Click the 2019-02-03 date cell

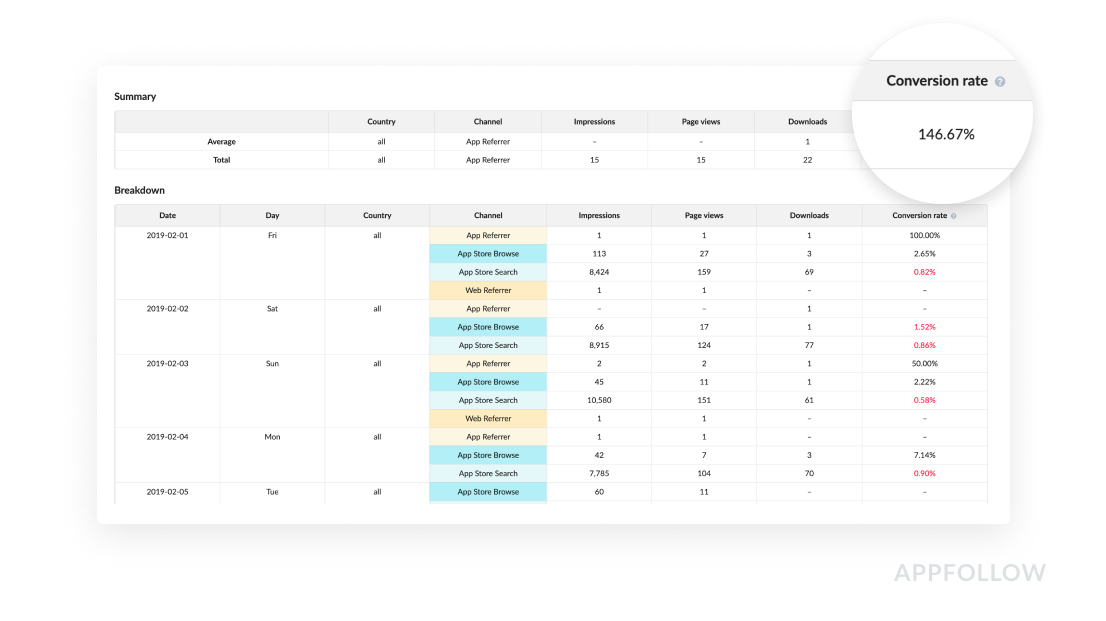[167, 363]
